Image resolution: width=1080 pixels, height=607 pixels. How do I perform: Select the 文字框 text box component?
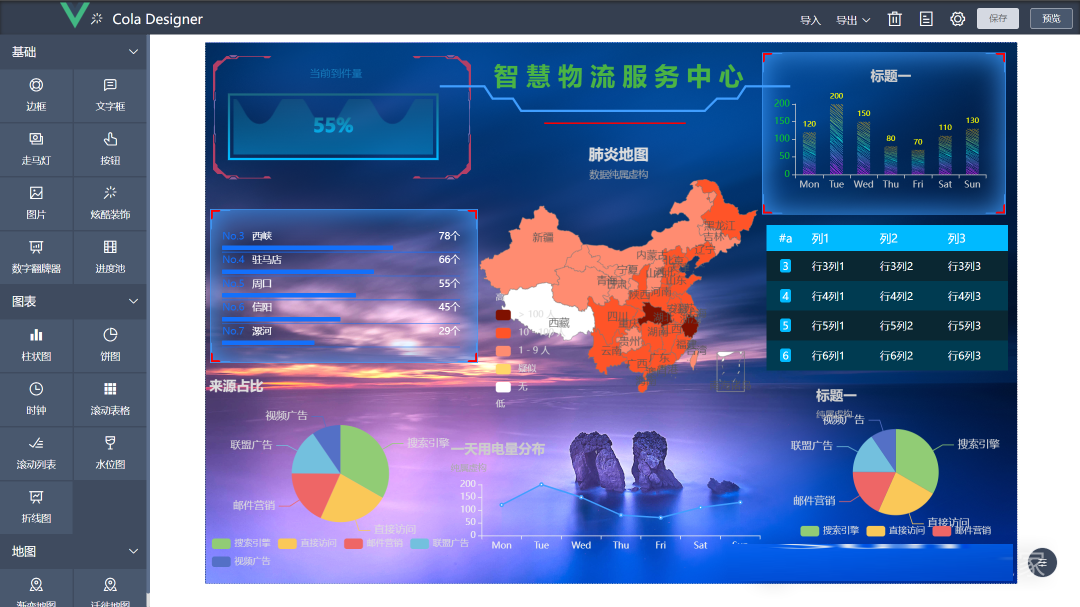coord(110,95)
